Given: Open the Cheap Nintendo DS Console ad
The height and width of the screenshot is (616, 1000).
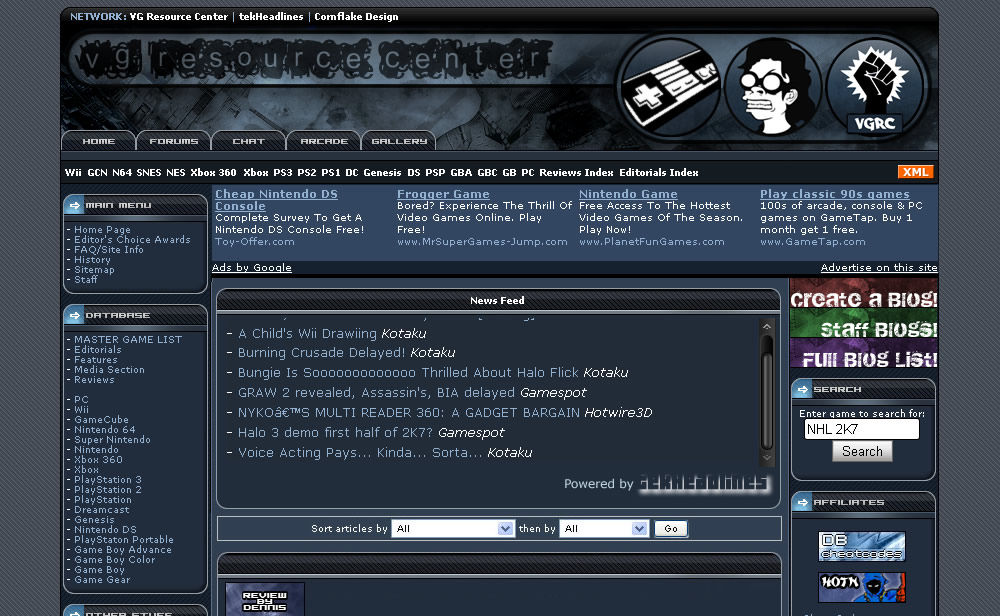Looking at the screenshot, I should pos(276,200).
